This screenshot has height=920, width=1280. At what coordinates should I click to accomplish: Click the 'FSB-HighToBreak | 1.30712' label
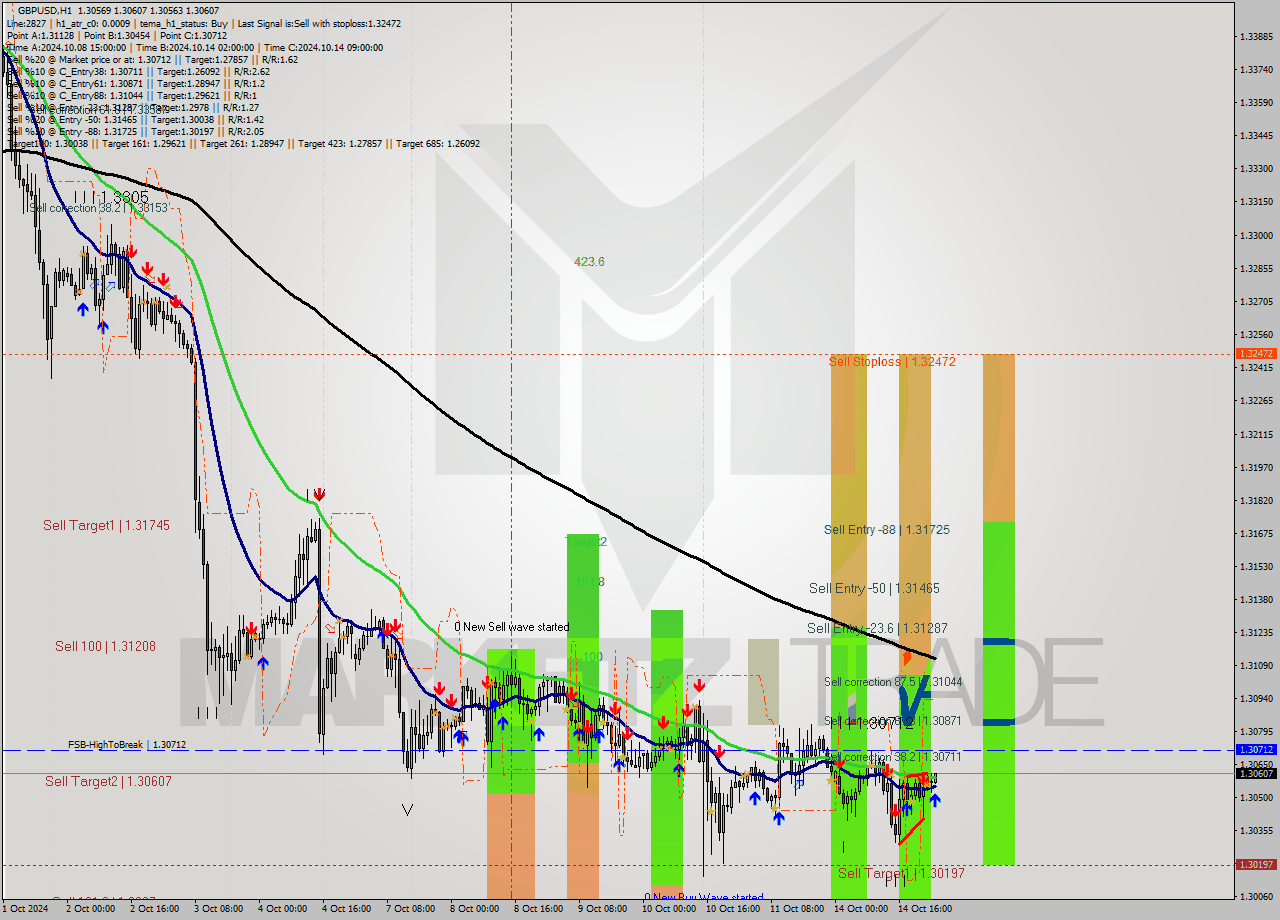[127, 745]
